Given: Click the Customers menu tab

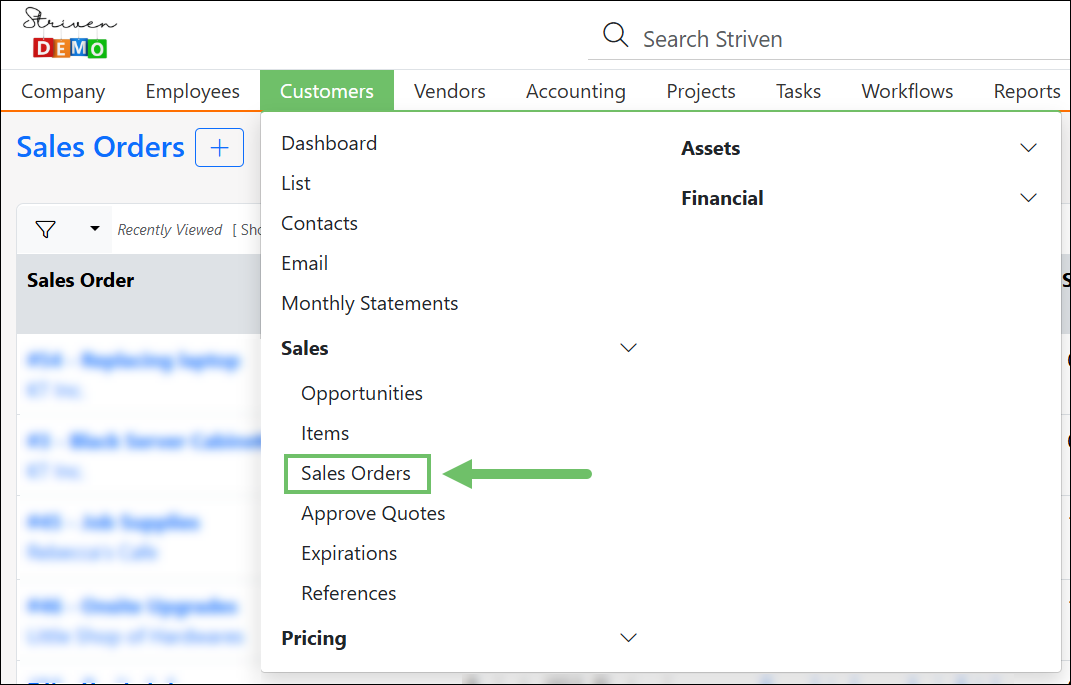Looking at the screenshot, I should 326,91.
